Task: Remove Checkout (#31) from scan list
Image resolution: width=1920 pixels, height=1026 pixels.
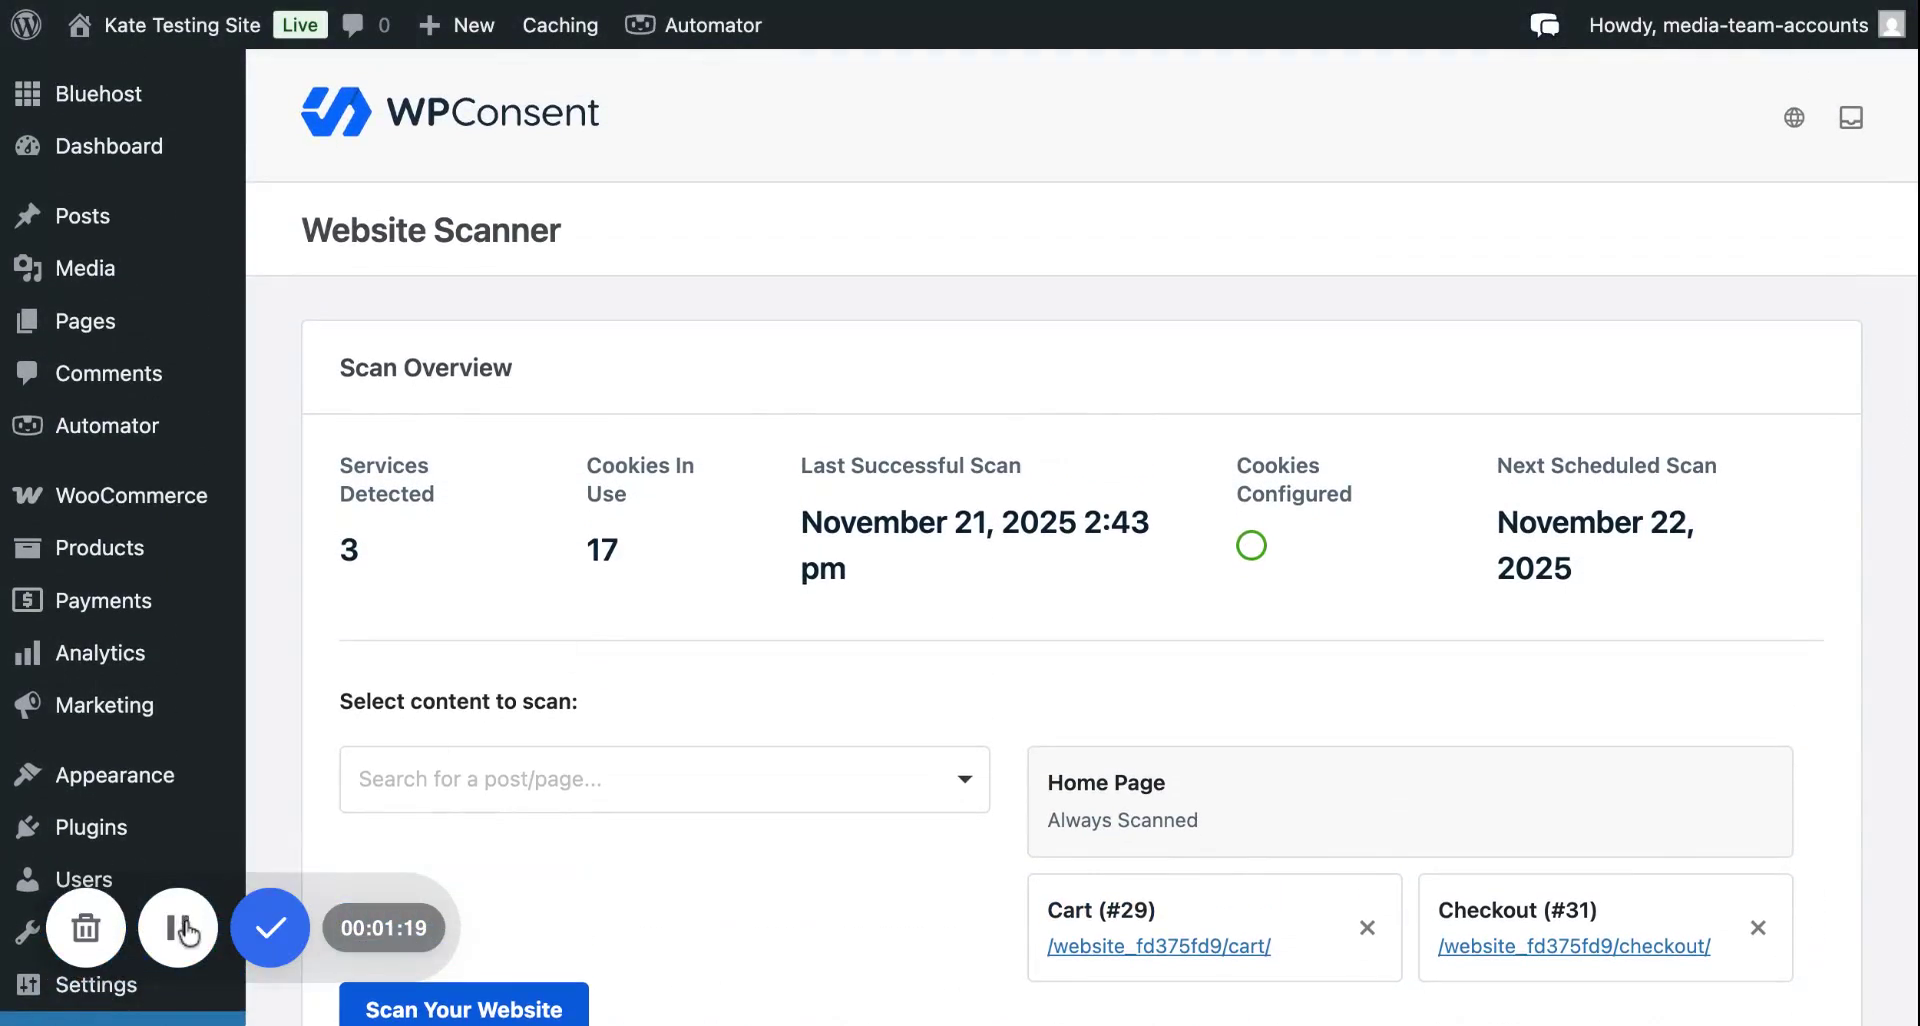Action: 1757,928
